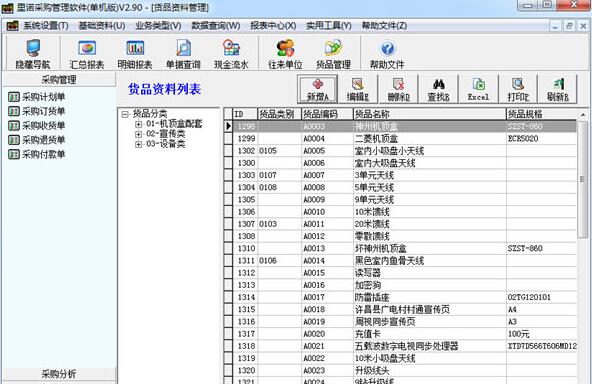This screenshot has width=592, height=384.
Task: Open the 基础资料(U) menu
Action: (102, 26)
